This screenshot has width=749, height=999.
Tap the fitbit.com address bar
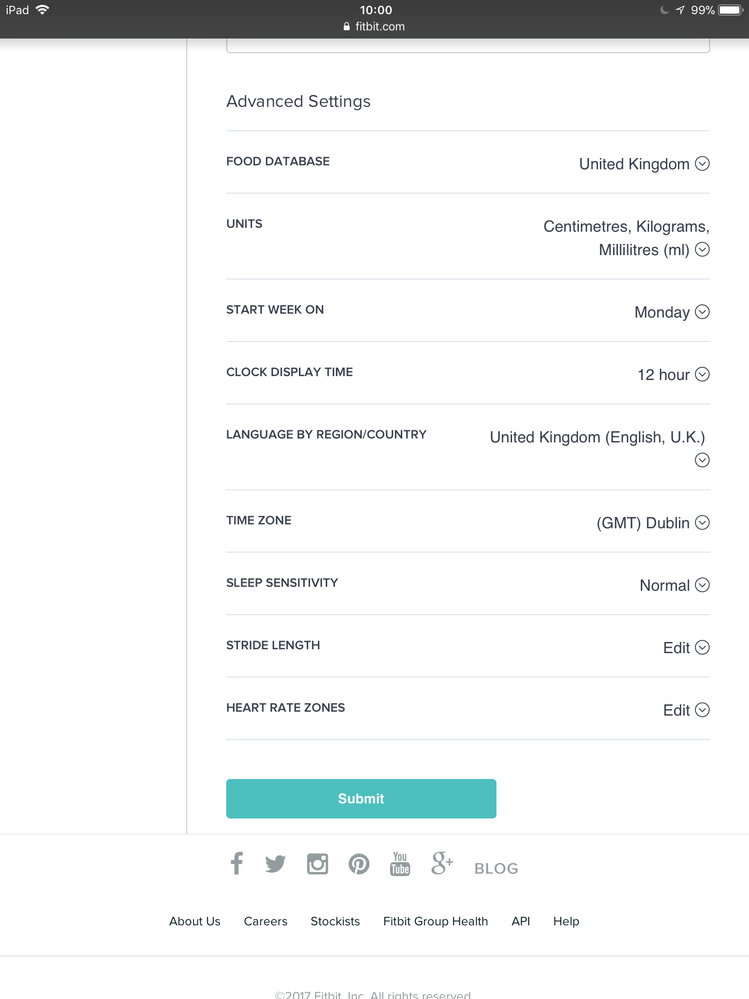click(x=375, y=27)
